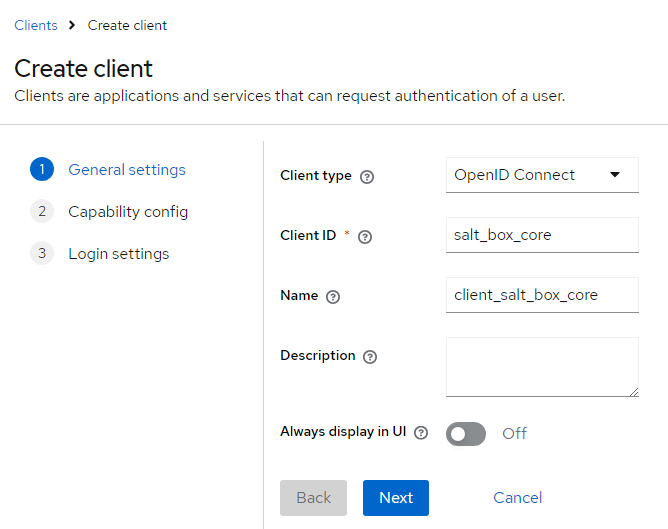Focus the Name input field
The width and height of the screenshot is (668, 529).
tap(542, 295)
